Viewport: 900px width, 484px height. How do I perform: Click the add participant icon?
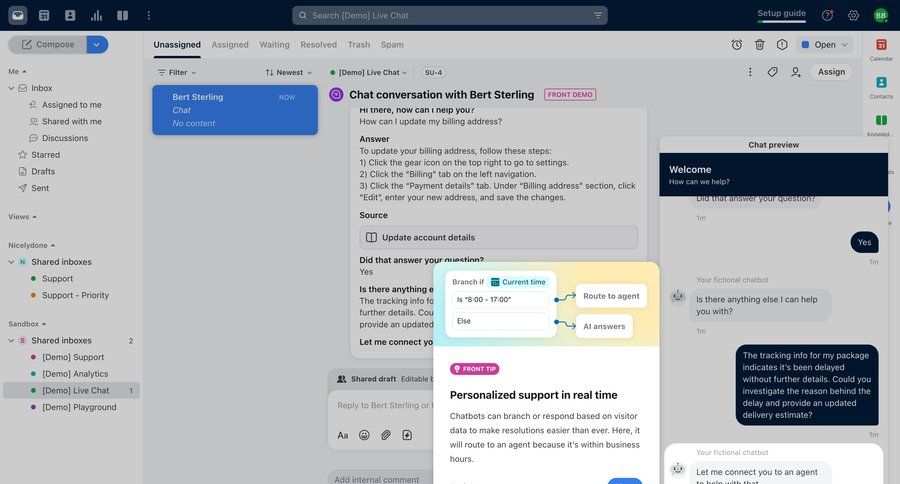tap(796, 72)
